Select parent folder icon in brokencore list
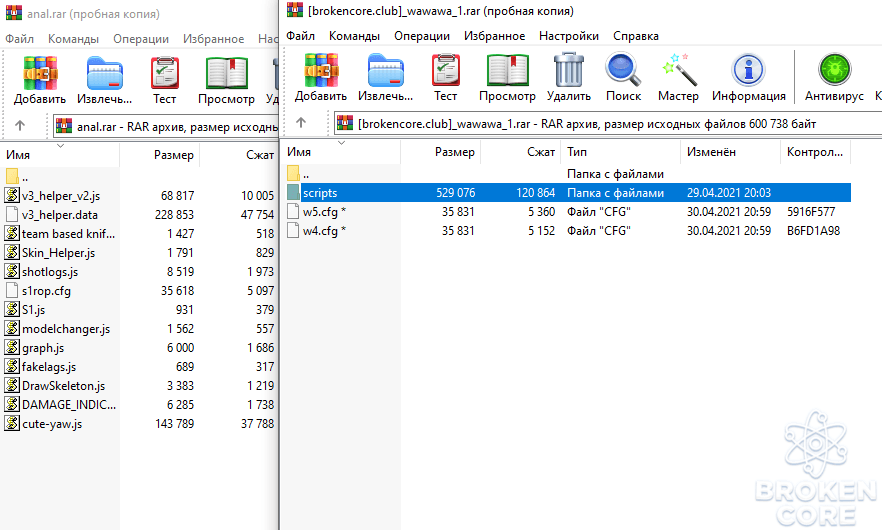Image resolution: width=882 pixels, height=530 pixels. pyautogui.click(x=293, y=173)
